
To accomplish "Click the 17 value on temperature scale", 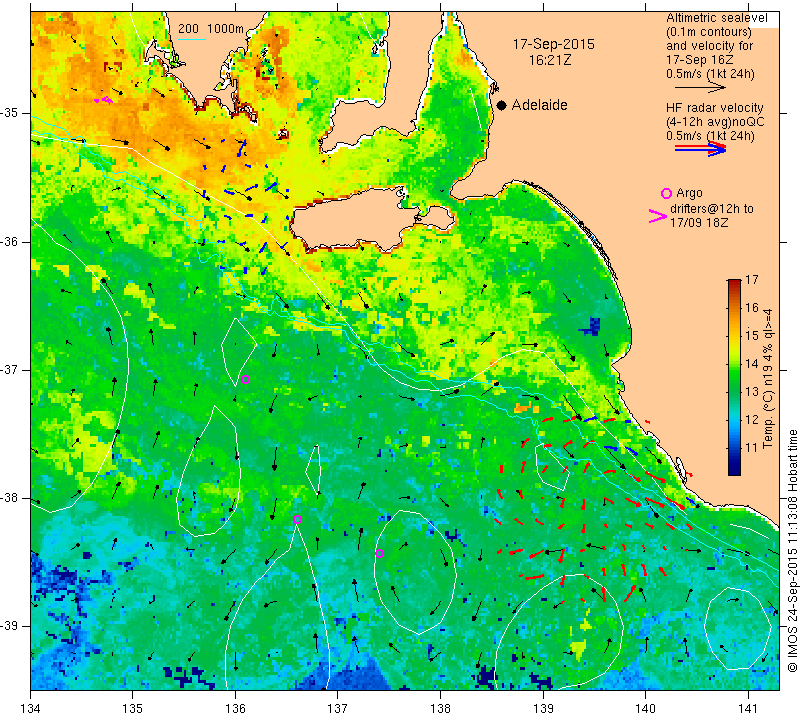I will 752,280.
